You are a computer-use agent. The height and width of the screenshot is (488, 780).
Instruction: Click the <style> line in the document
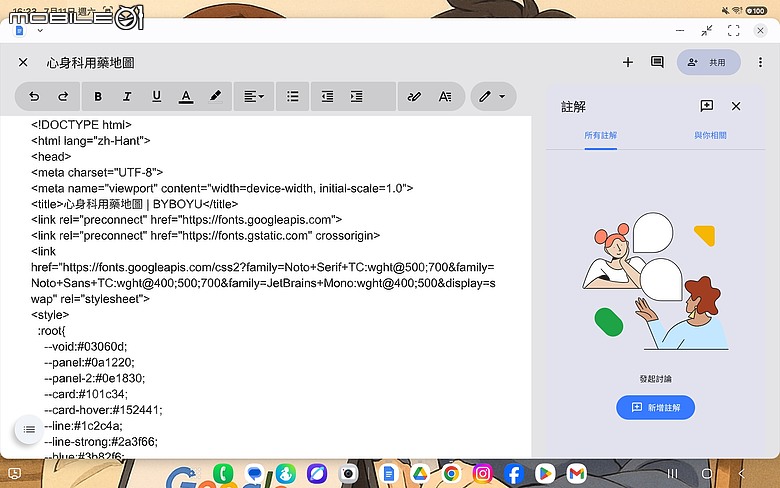coord(50,315)
